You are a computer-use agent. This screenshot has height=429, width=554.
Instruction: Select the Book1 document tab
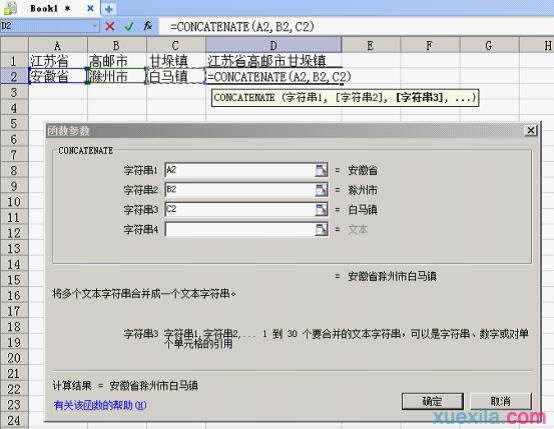coord(44,8)
